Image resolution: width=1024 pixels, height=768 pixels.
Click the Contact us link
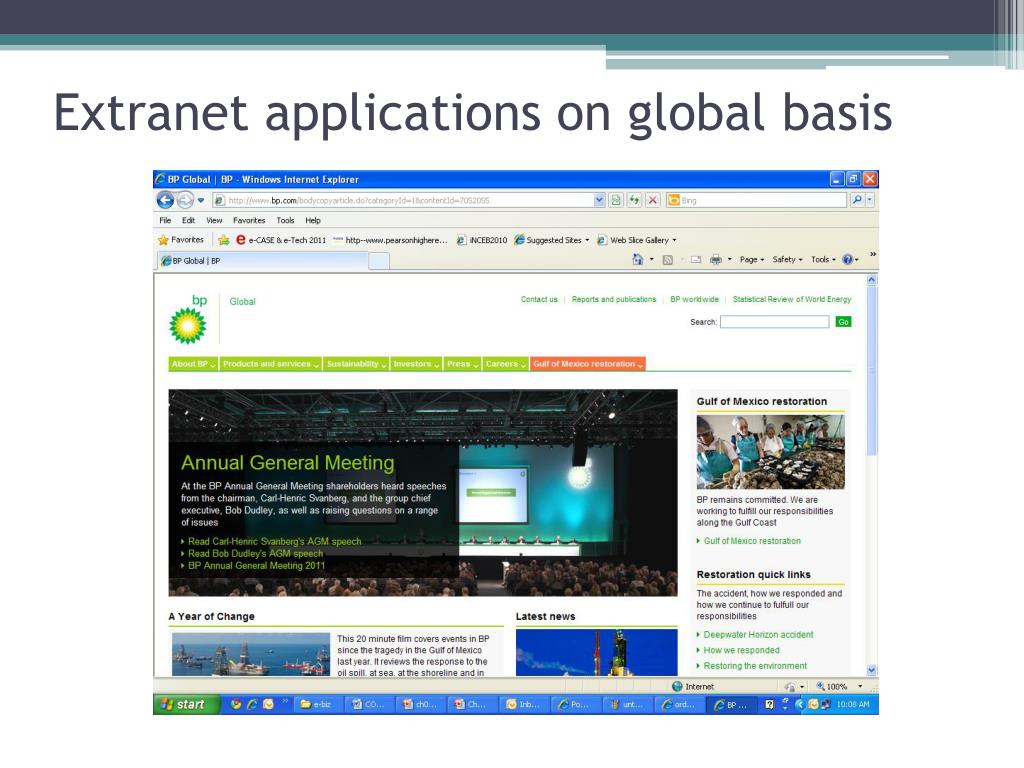539,300
